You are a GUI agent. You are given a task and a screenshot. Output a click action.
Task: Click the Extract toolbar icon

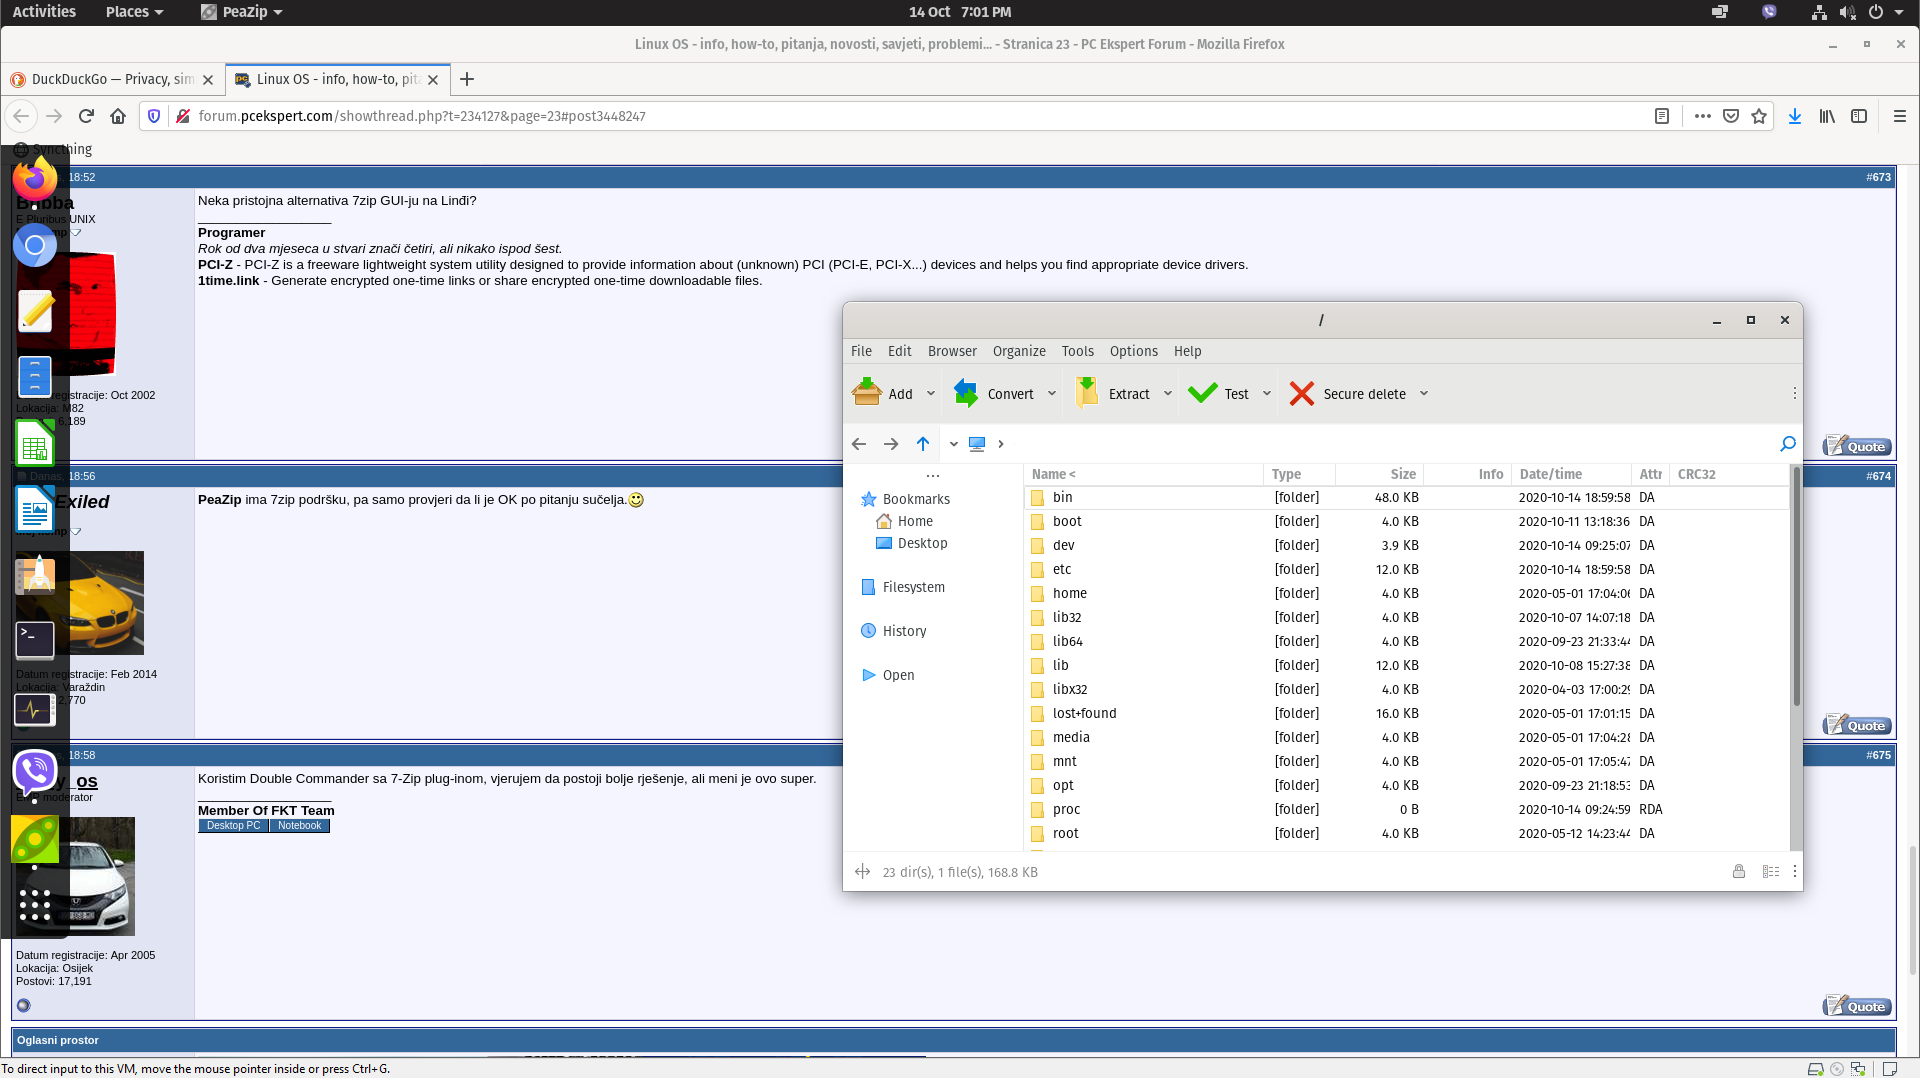[1087, 393]
